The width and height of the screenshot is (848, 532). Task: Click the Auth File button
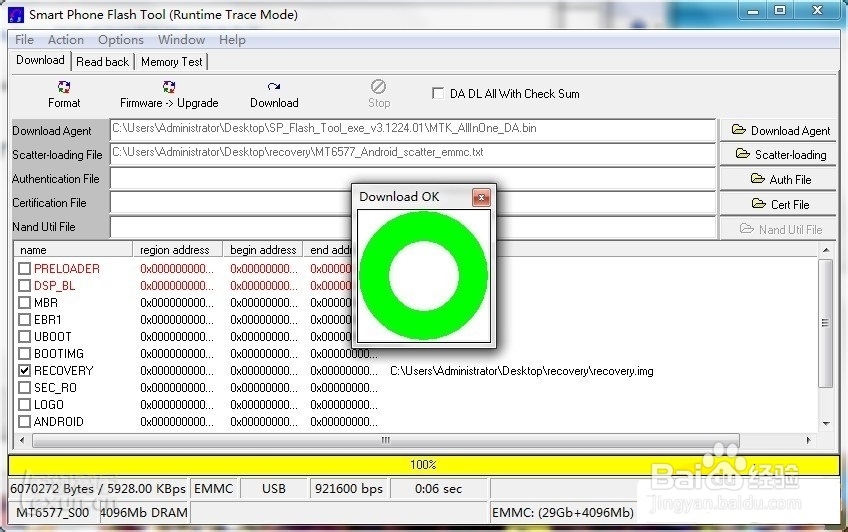coord(778,179)
